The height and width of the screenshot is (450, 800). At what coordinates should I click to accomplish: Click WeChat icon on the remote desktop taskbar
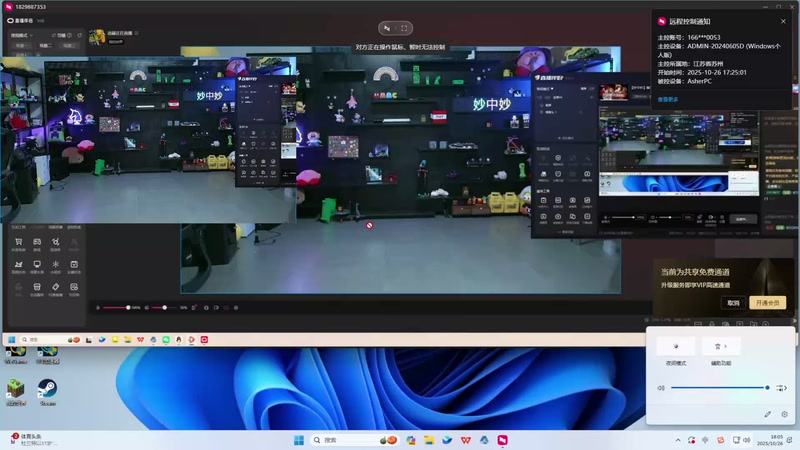[x=166, y=339]
